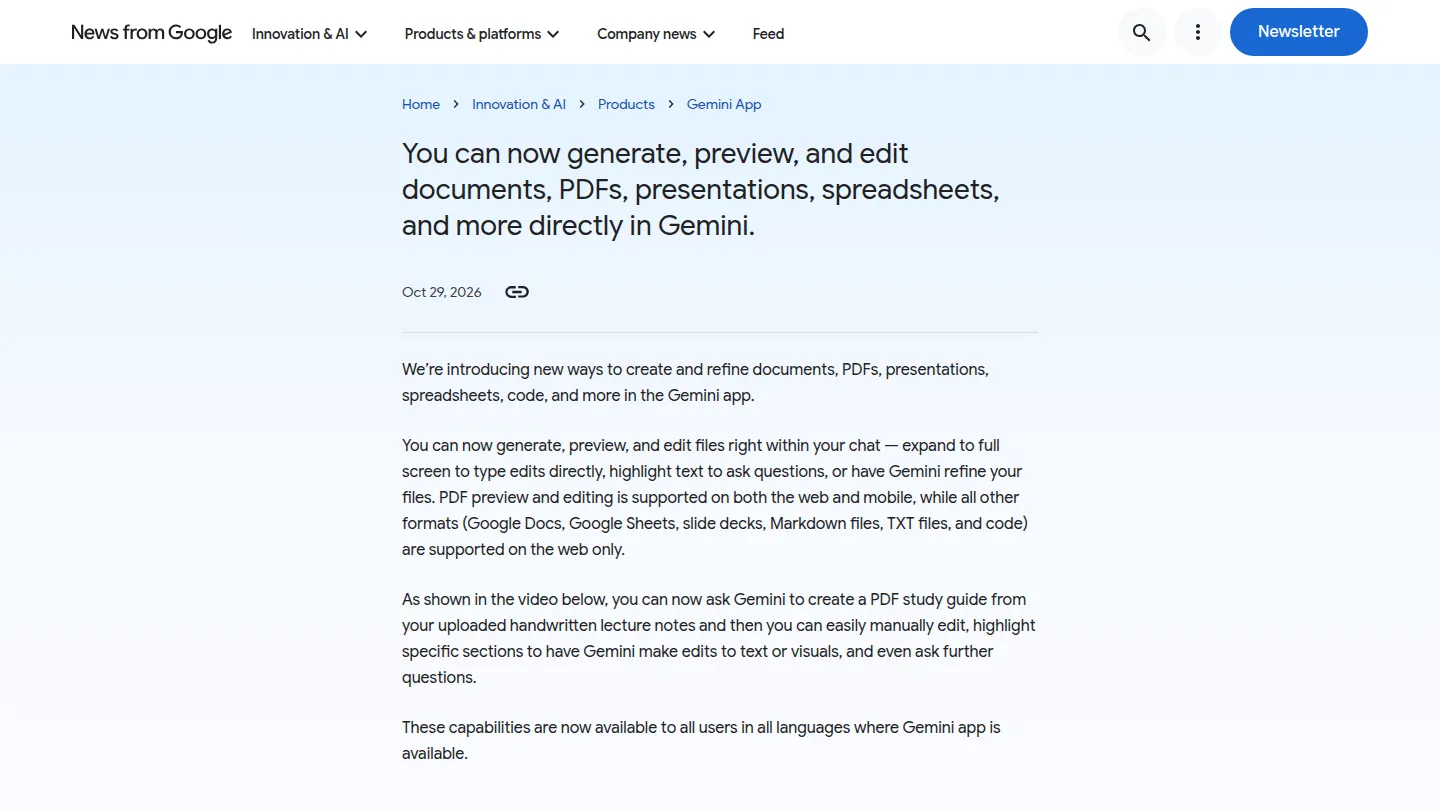Open the Innovation & AI breadcrumb link

[519, 104]
